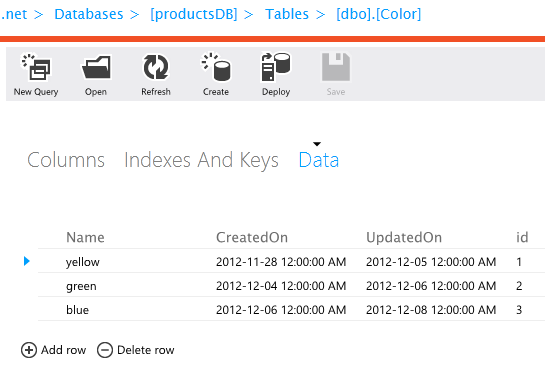Viewport: 545px width, 379px height.
Task: Click UpdatedOn value 2012-12-08 12:00:00 AM
Action: point(431,309)
